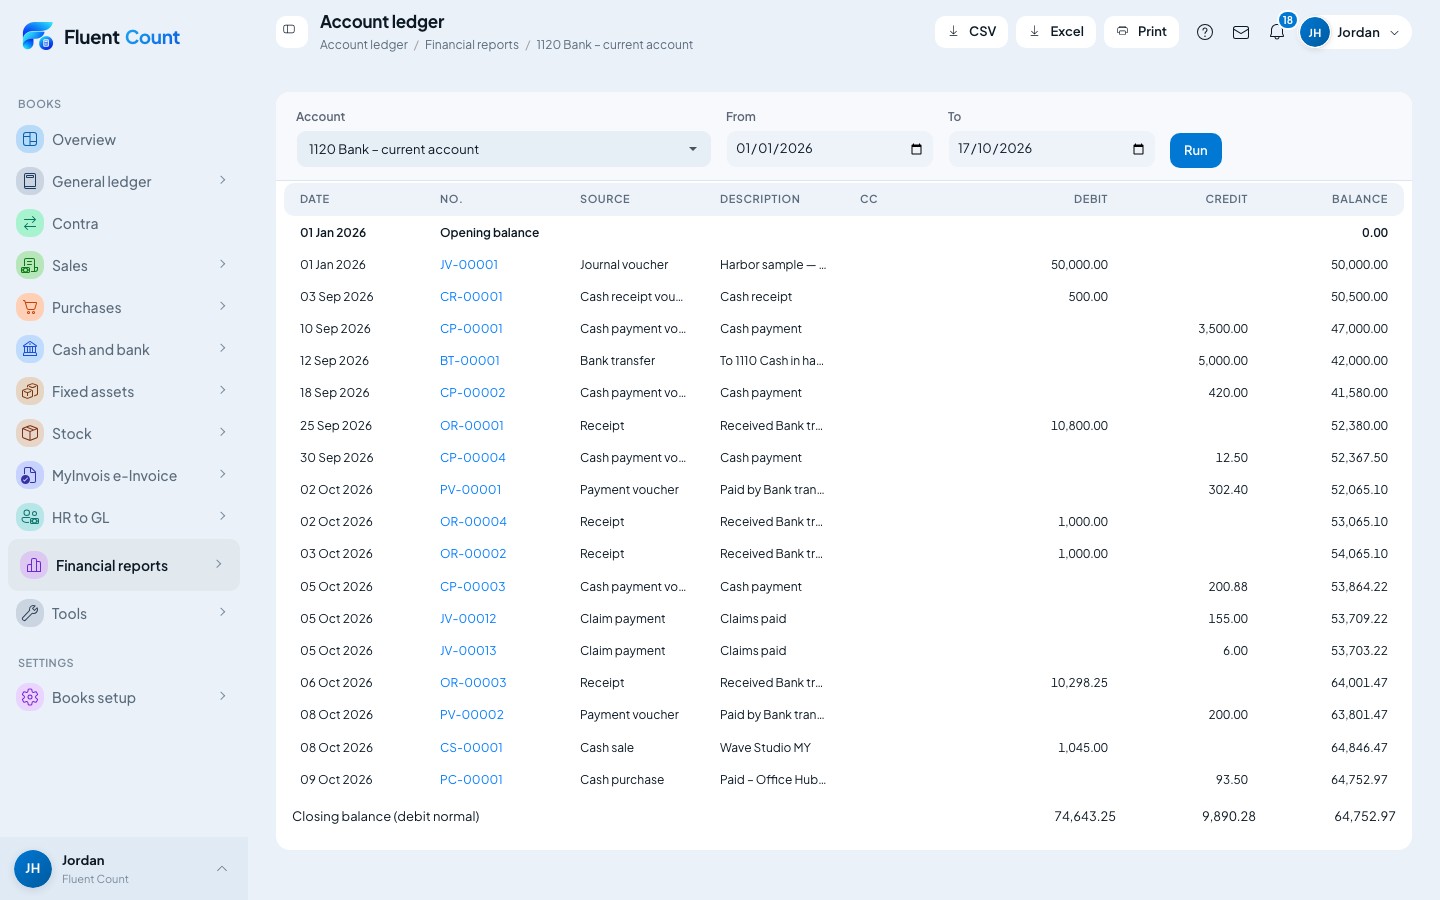Click the Cash and bank icon

click(x=30, y=349)
